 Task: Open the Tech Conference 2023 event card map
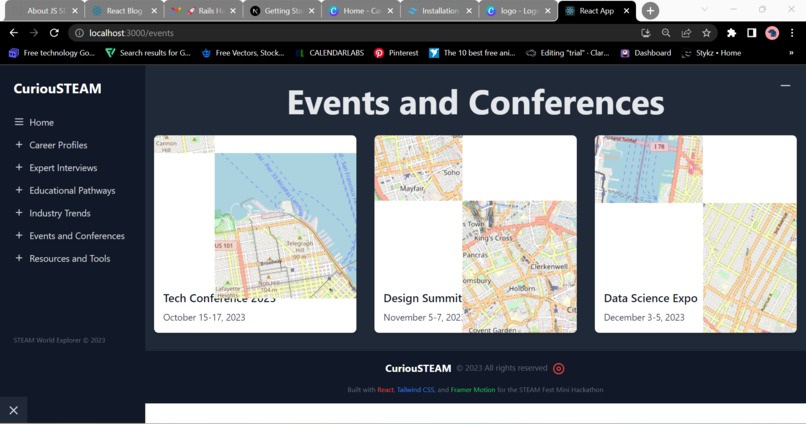tap(255, 216)
